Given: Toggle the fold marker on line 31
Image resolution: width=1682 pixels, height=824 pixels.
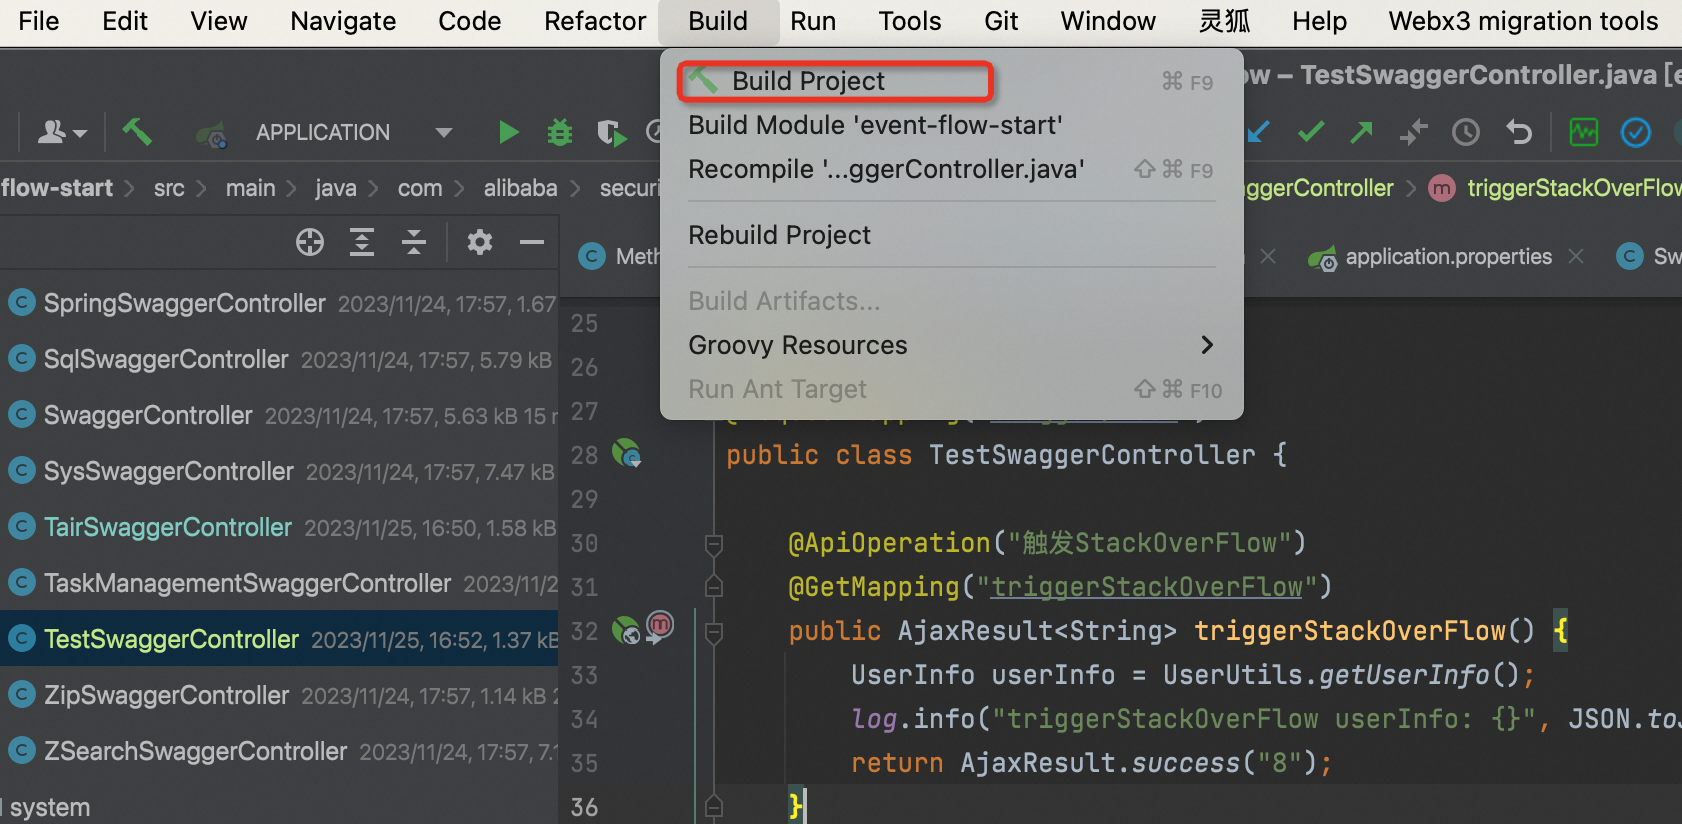Looking at the screenshot, I should 714,586.
